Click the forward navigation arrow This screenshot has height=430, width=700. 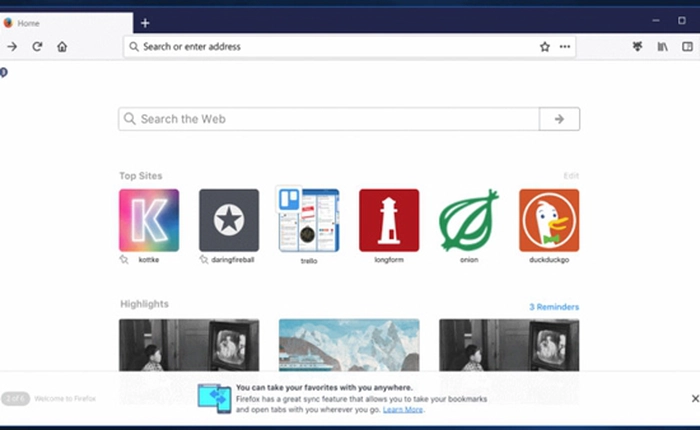[x=12, y=46]
